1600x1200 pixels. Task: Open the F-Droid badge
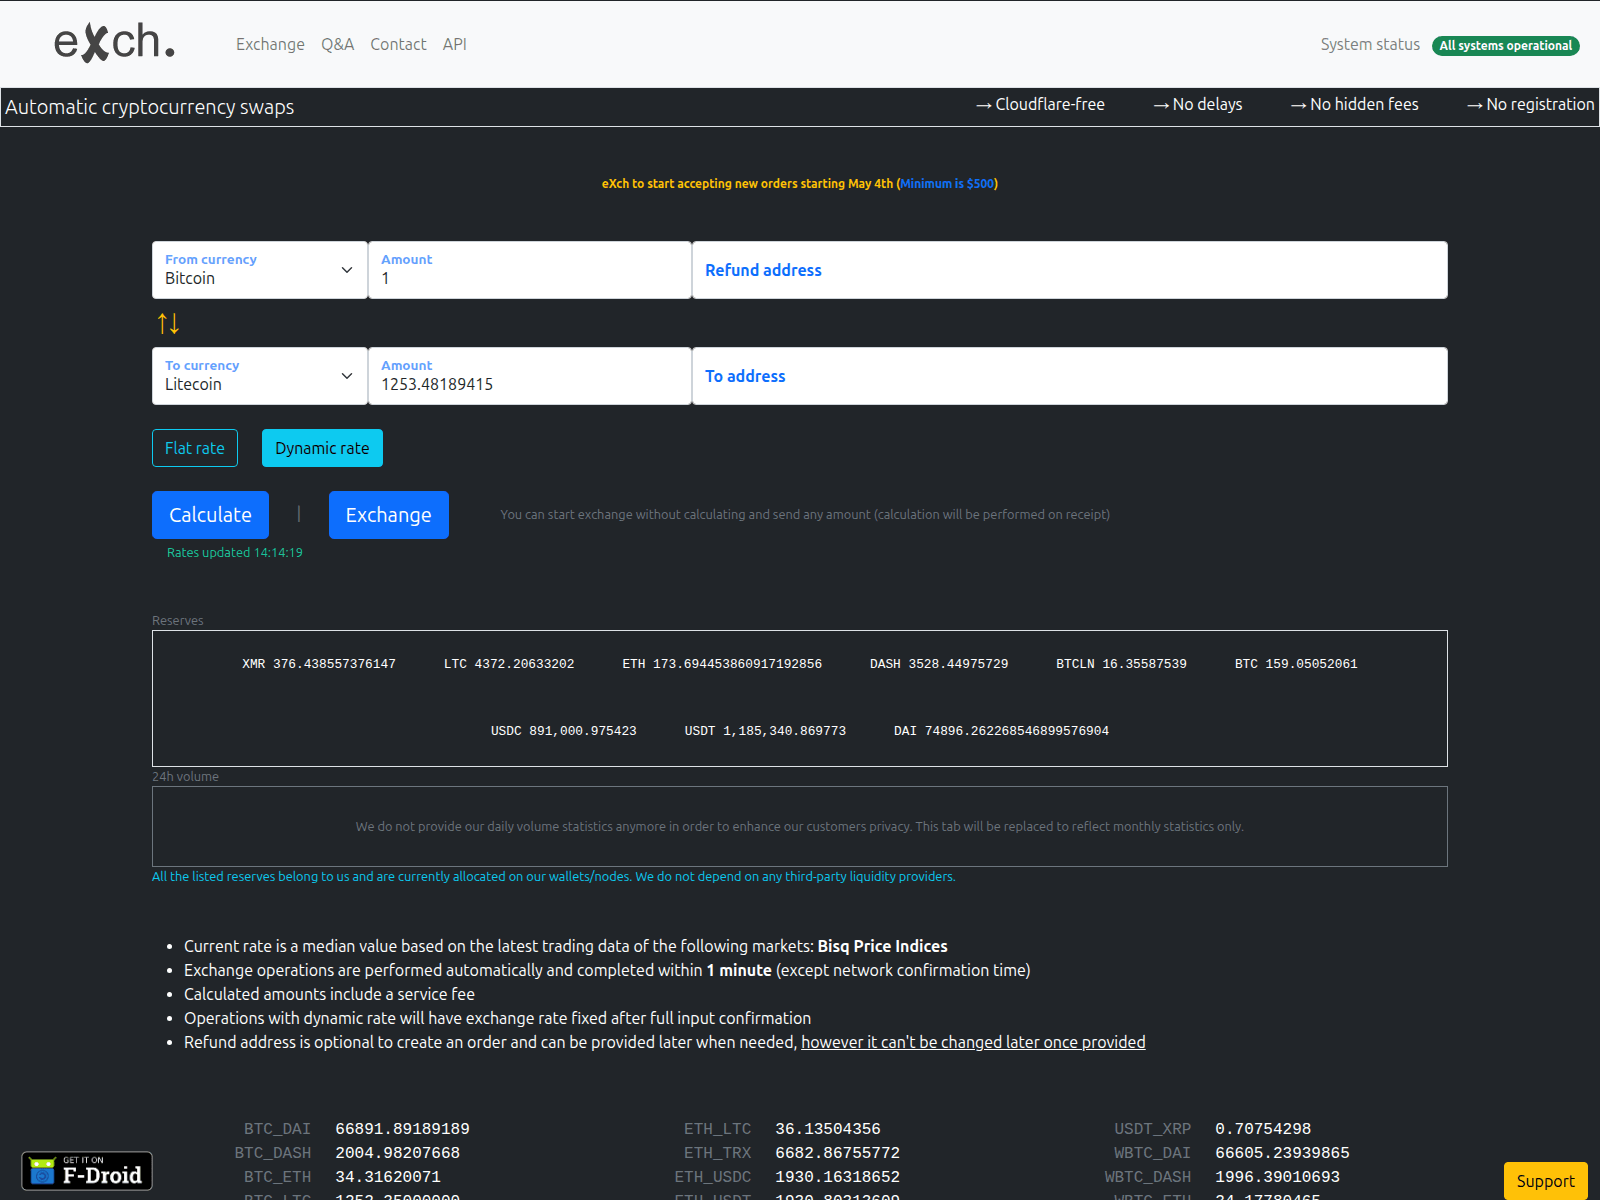pyautogui.click(x=87, y=1171)
